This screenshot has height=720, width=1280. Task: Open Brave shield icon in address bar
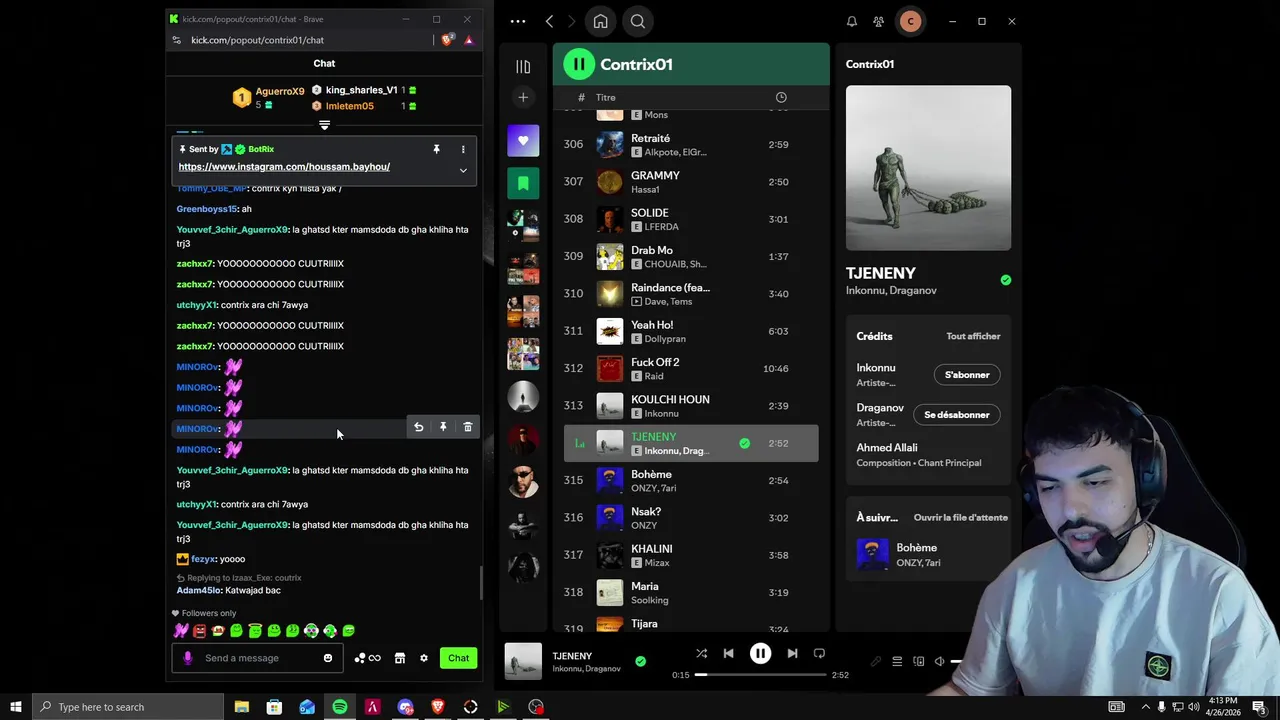click(447, 40)
